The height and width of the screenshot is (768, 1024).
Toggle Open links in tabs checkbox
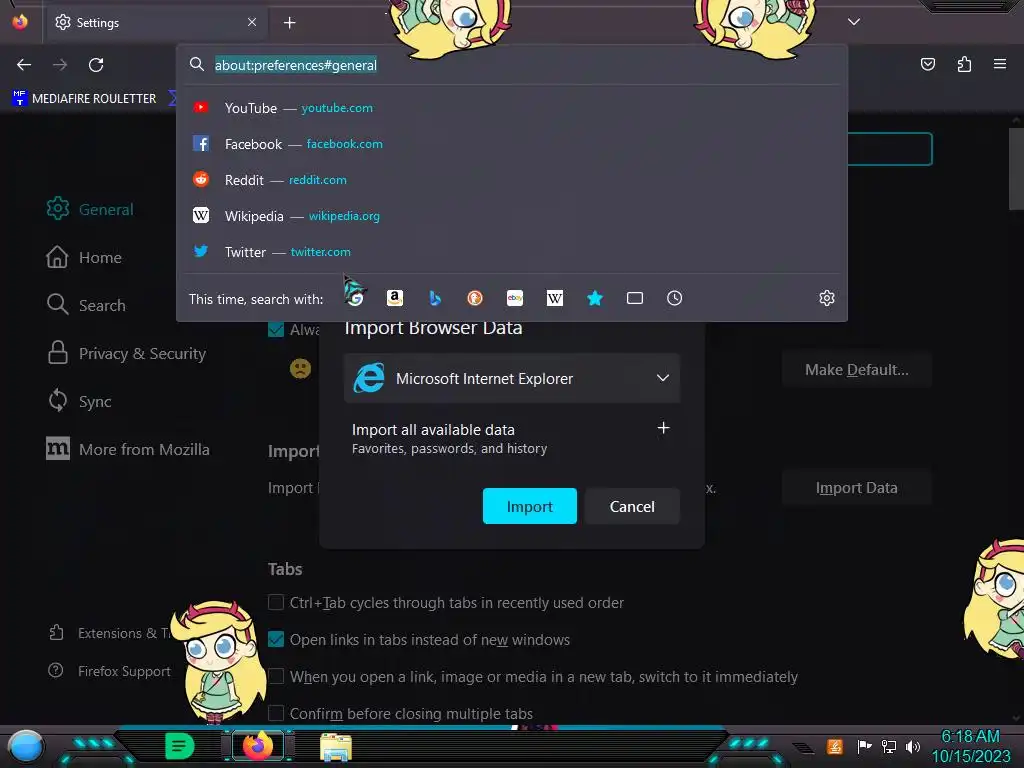tap(276, 639)
